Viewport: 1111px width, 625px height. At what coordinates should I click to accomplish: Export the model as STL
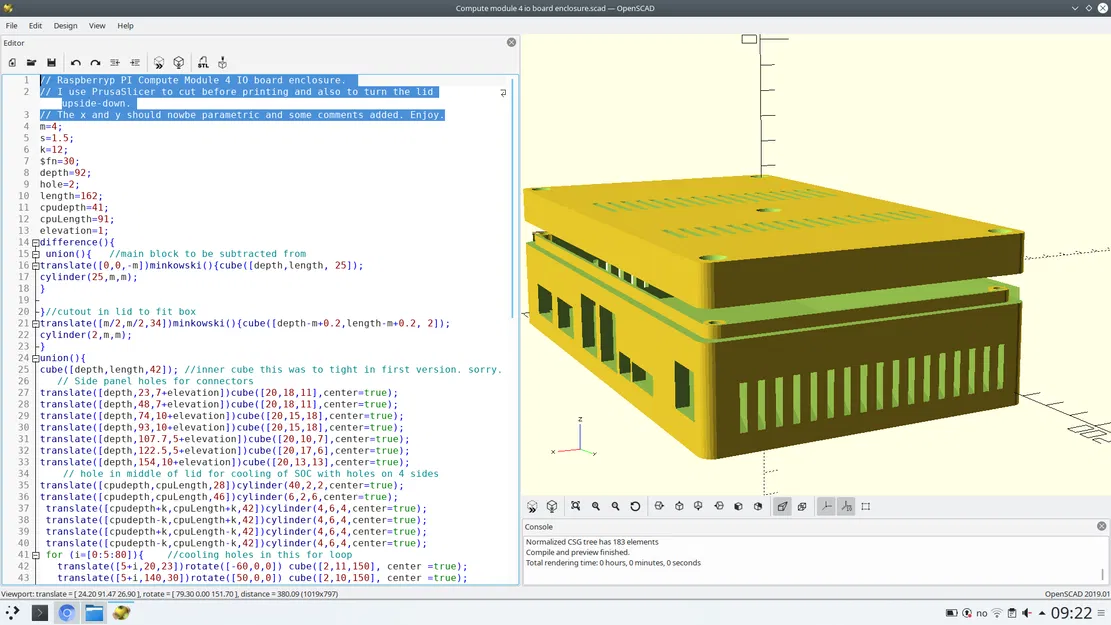202,62
